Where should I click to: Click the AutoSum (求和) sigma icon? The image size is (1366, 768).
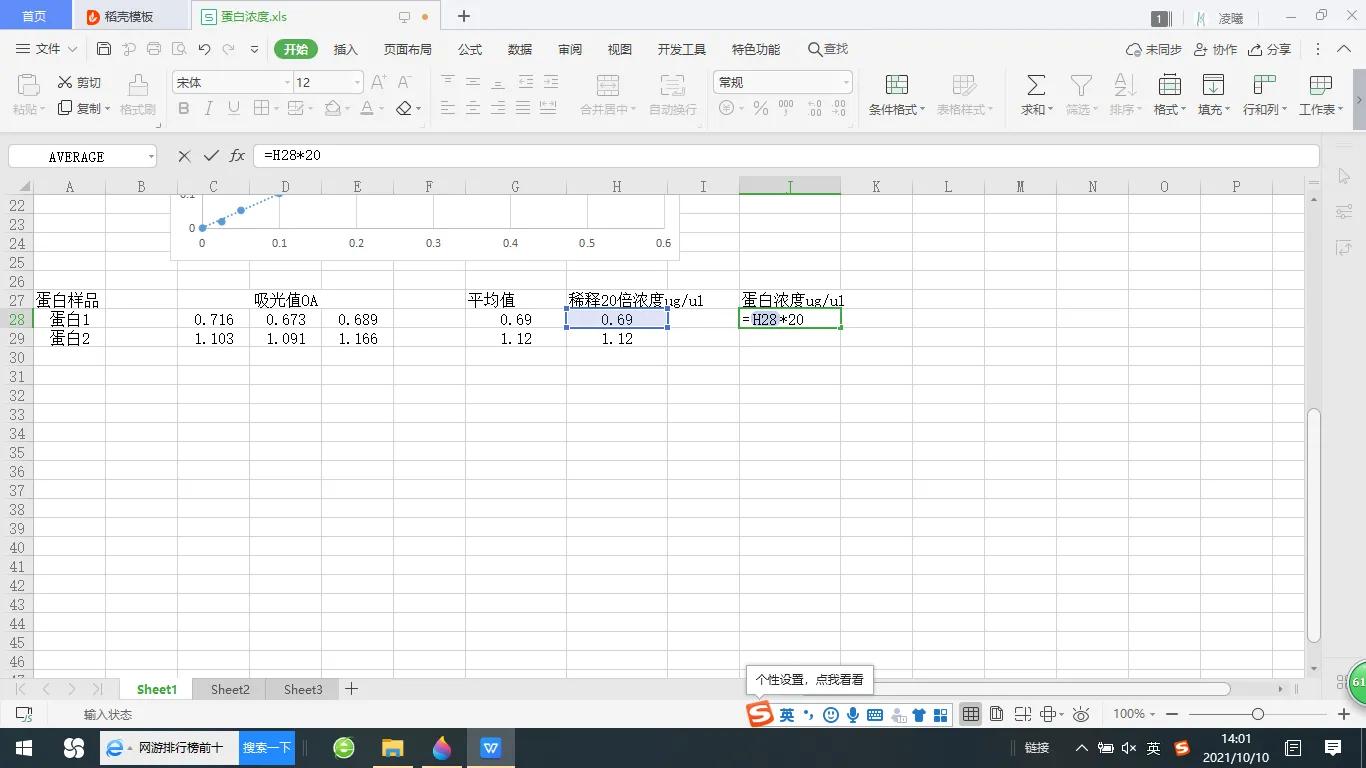pyautogui.click(x=1036, y=85)
